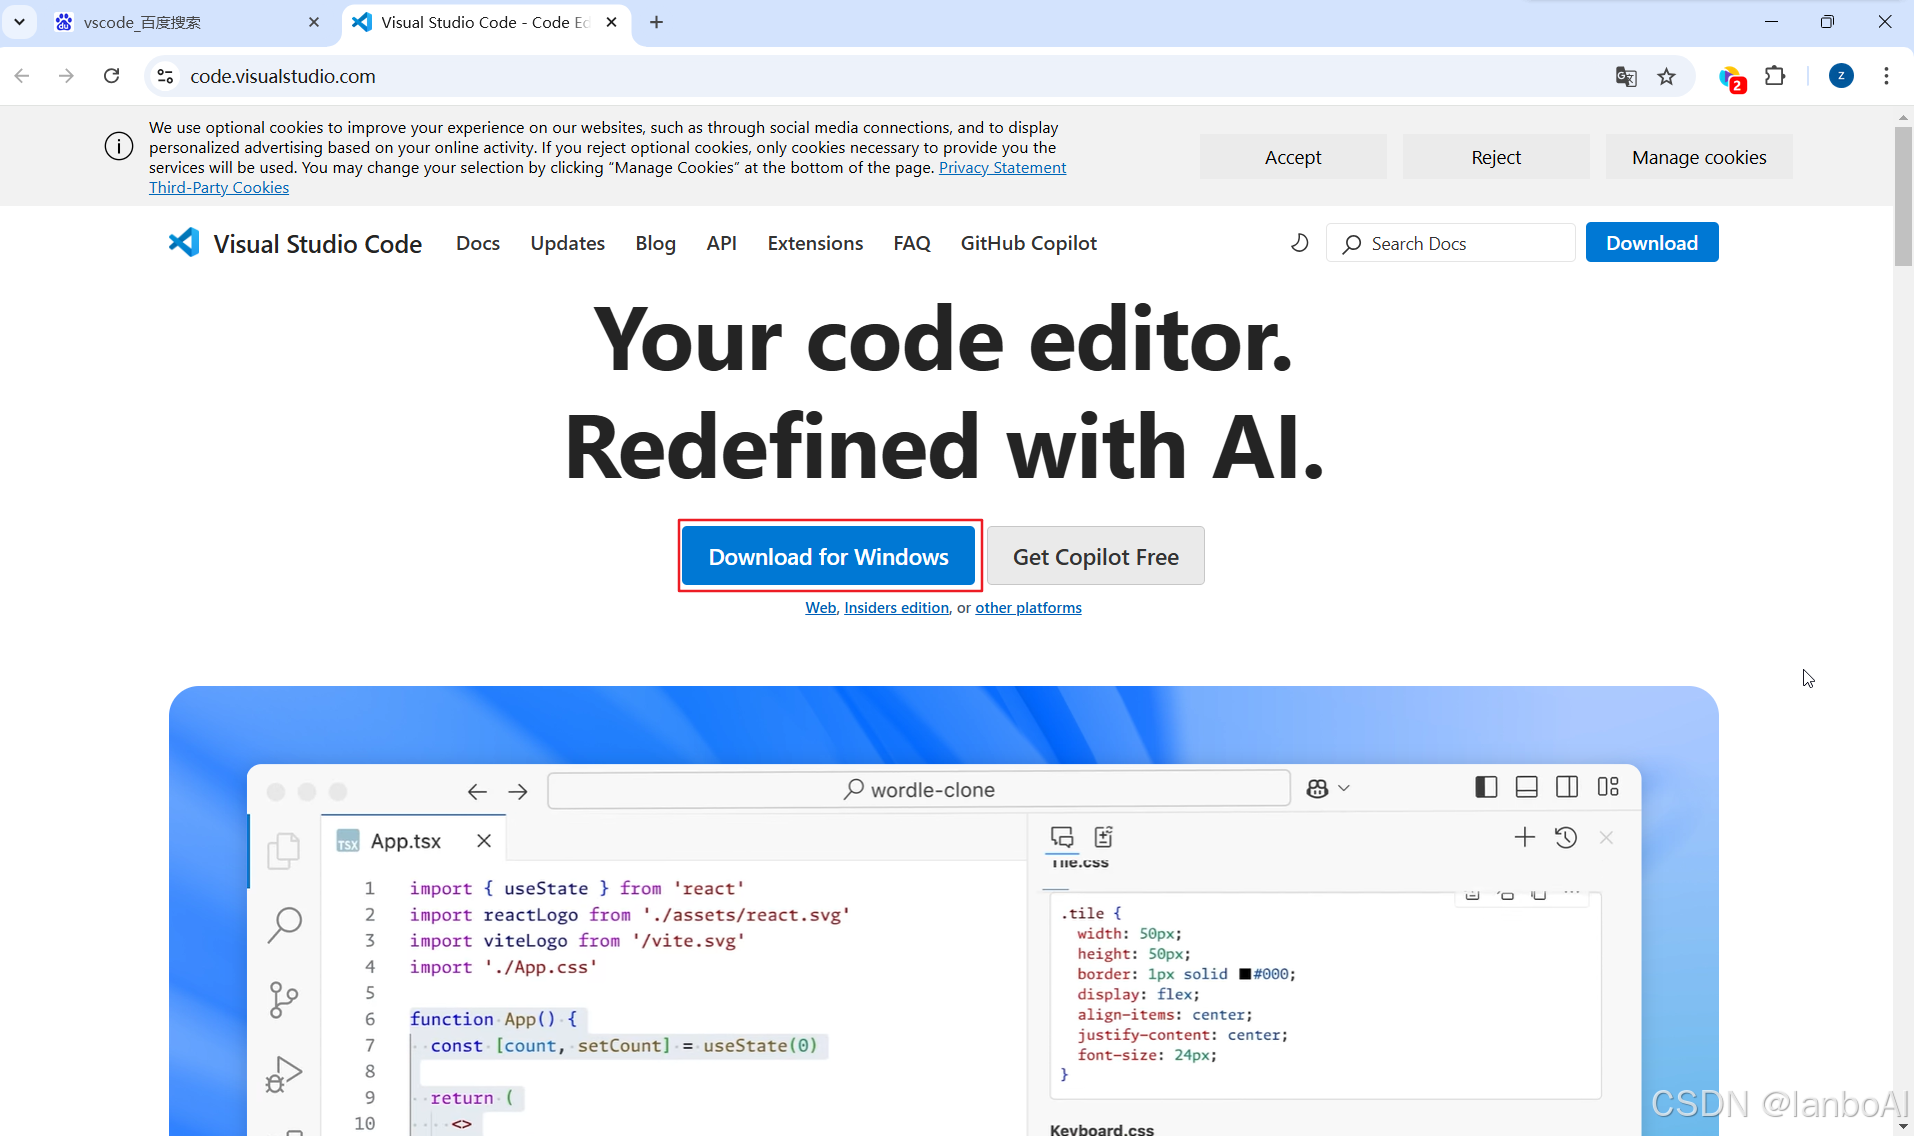Expand the tab search dropdown arrow

(19, 22)
